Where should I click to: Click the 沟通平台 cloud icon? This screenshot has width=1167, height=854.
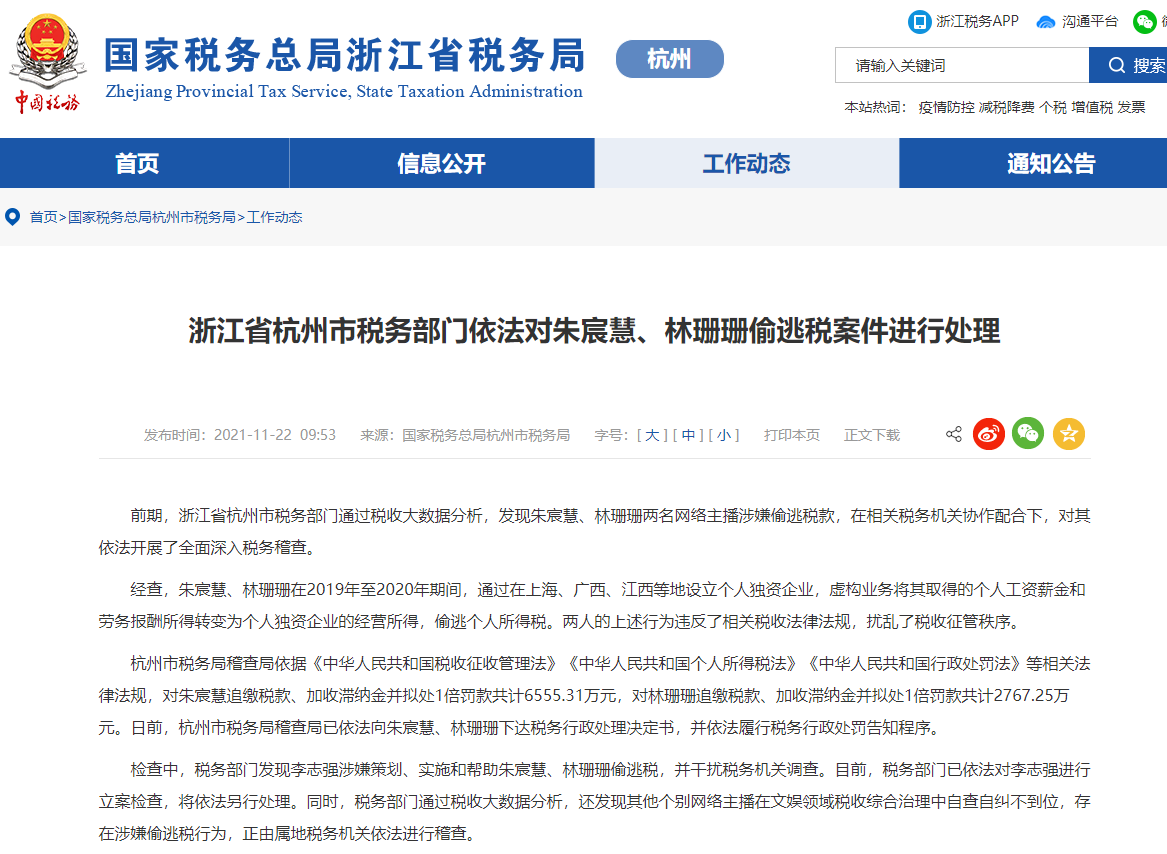[1046, 22]
